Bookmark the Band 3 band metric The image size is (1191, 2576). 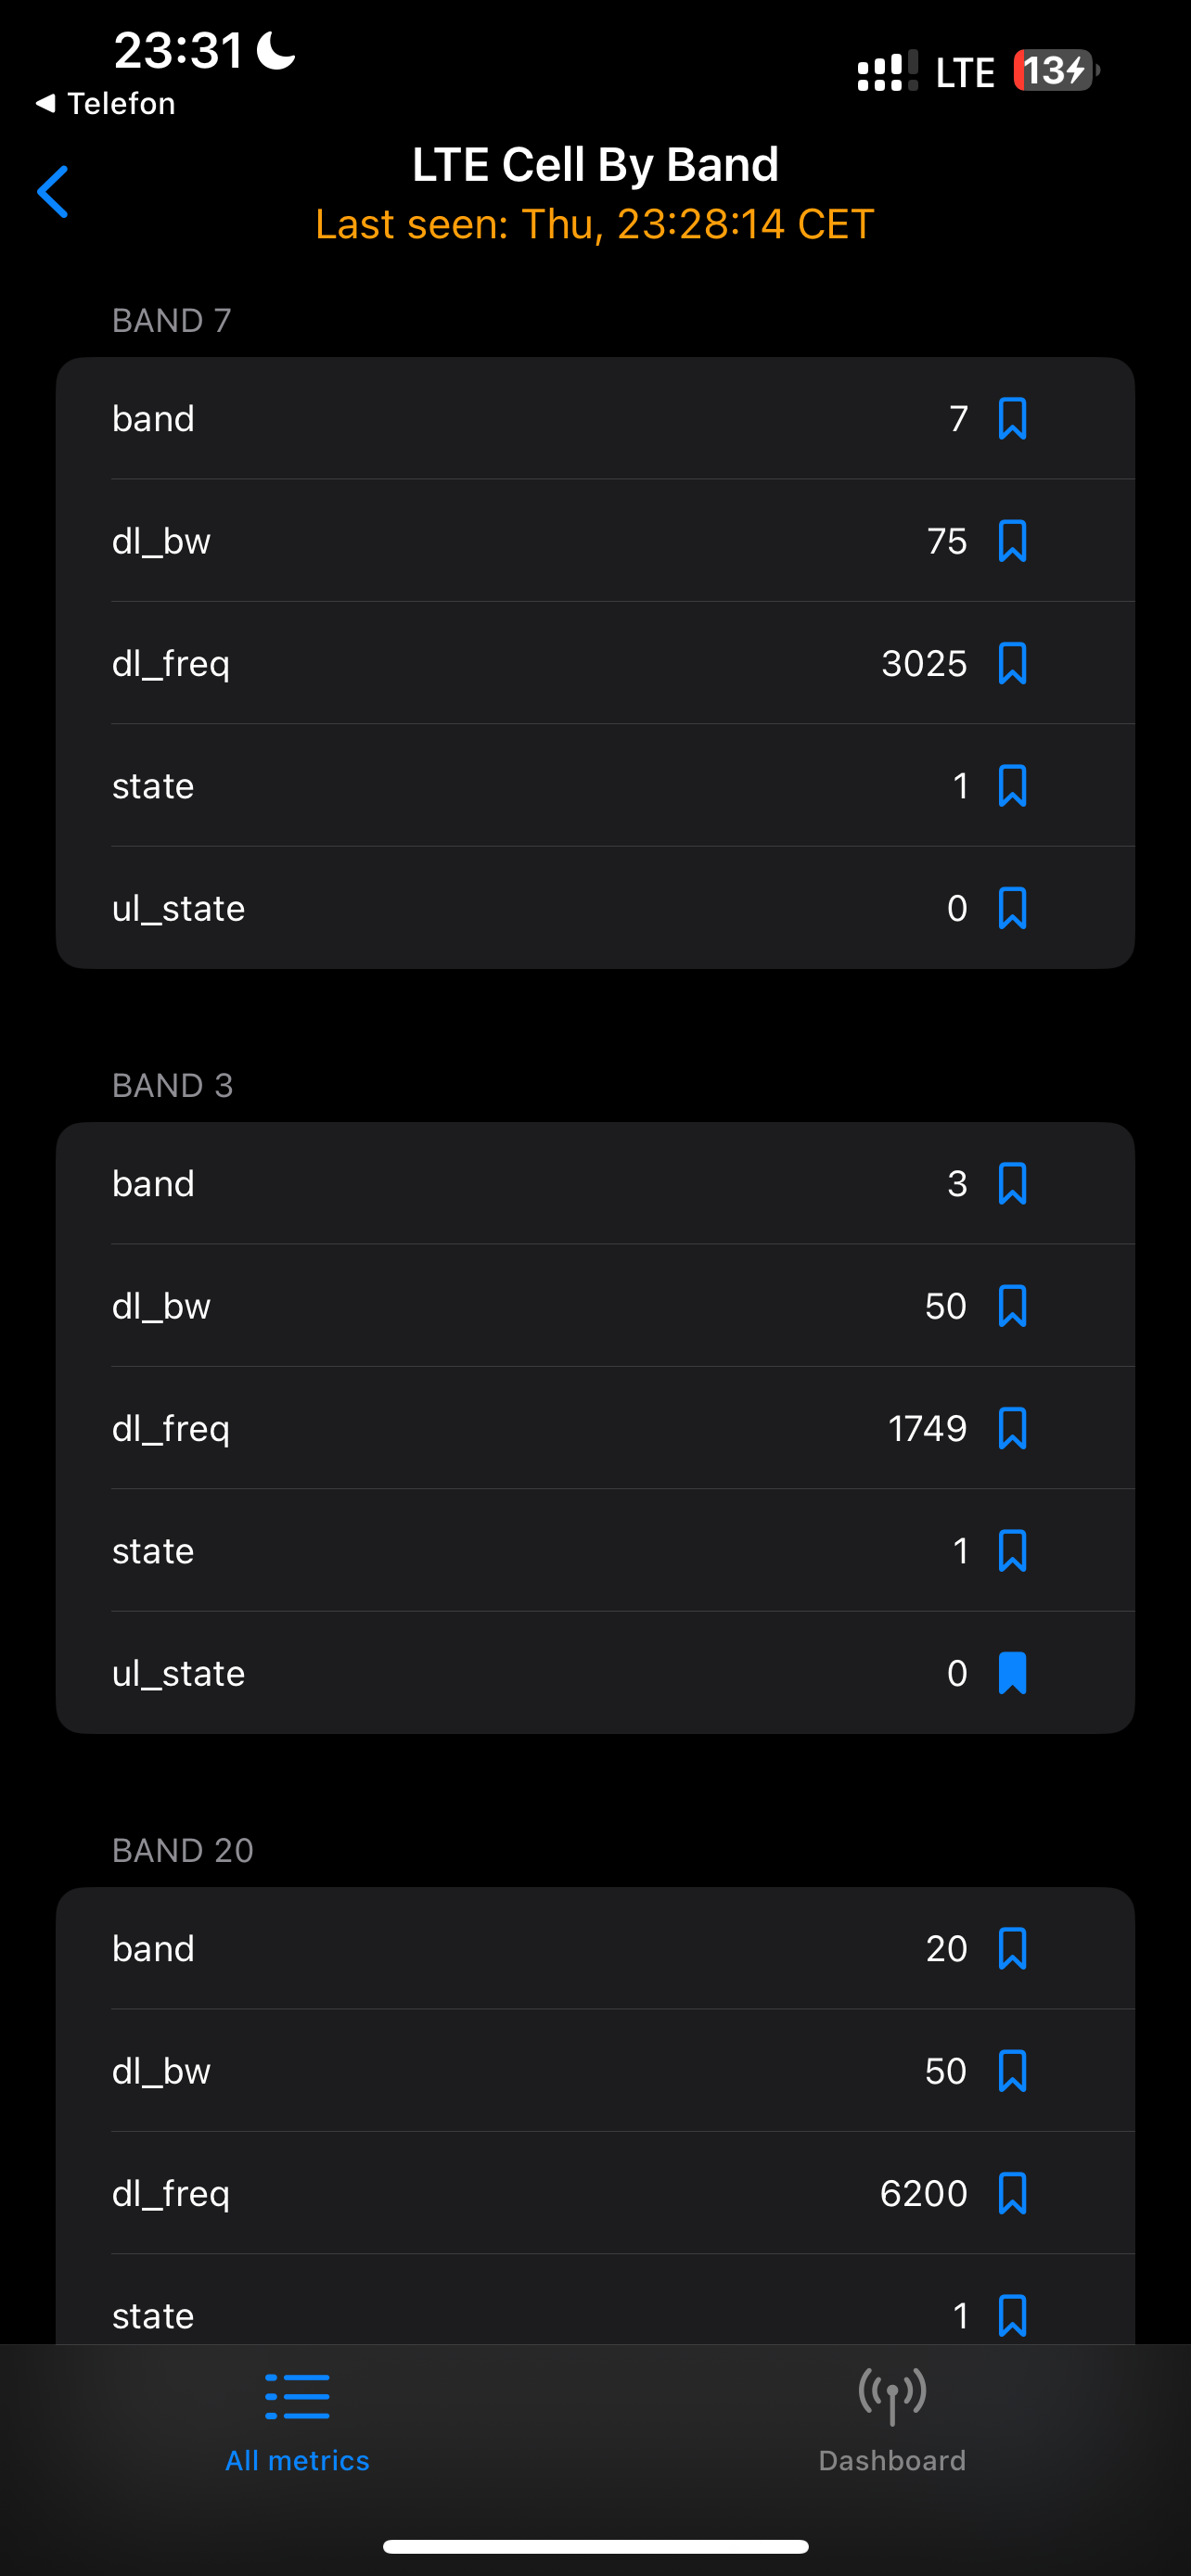click(1012, 1184)
